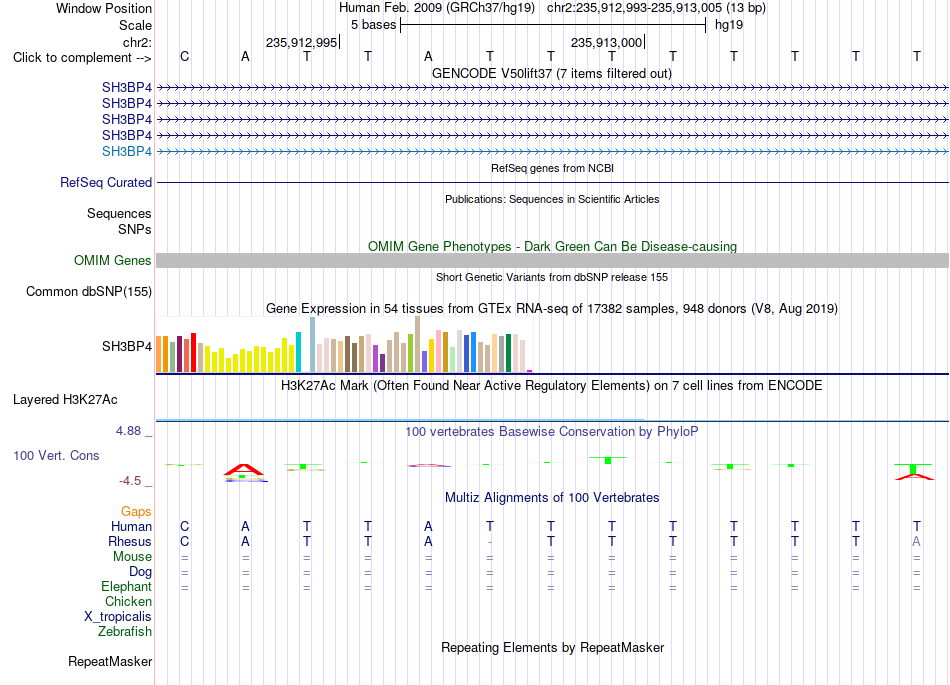Click the Human species label
950x685 pixels.
click(131, 526)
